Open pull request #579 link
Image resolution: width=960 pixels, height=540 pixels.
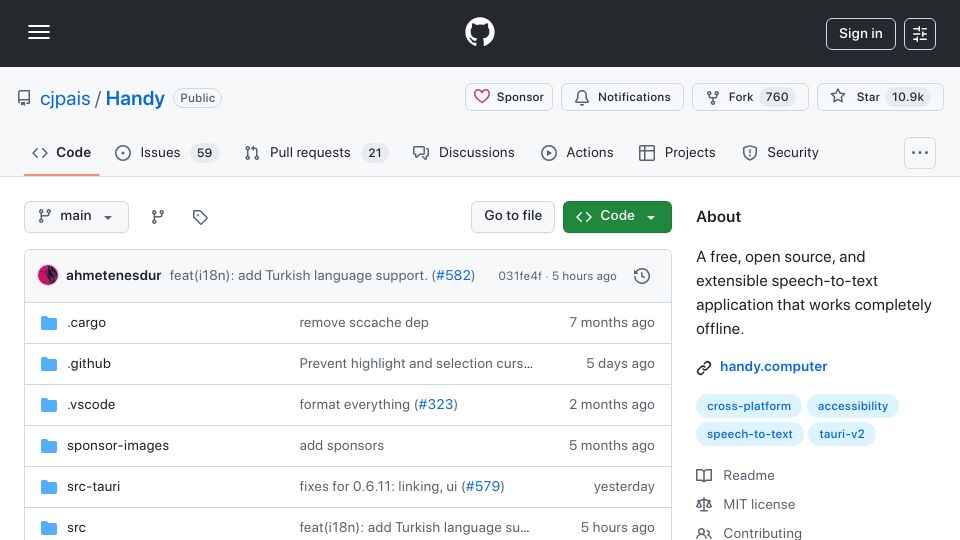pos(483,487)
